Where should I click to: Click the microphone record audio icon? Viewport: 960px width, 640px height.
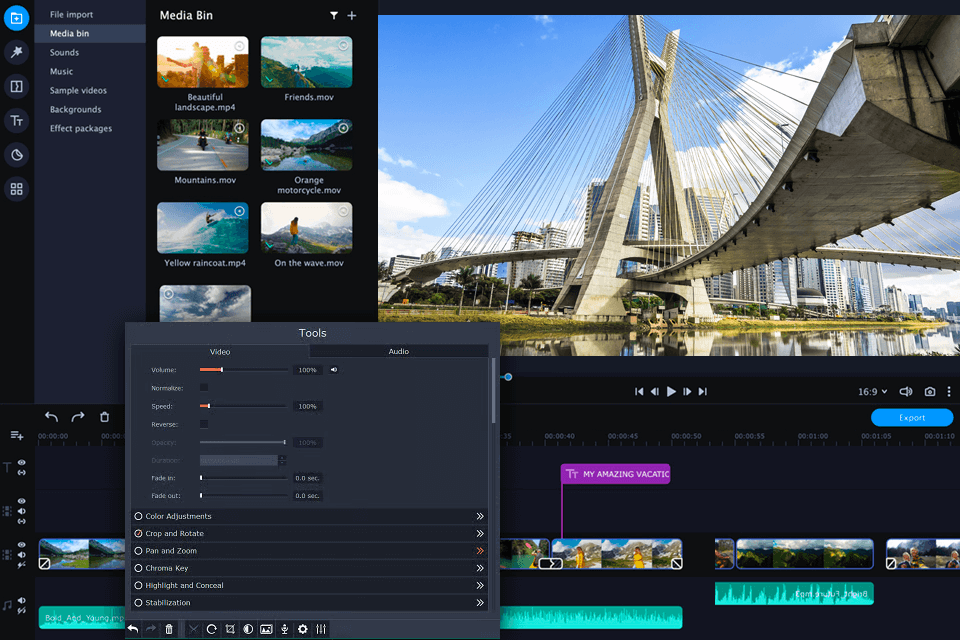(x=284, y=629)
